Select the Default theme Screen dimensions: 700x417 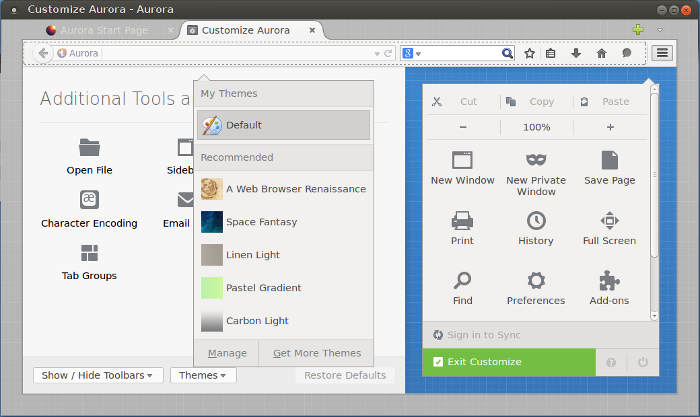click(283, 125)
